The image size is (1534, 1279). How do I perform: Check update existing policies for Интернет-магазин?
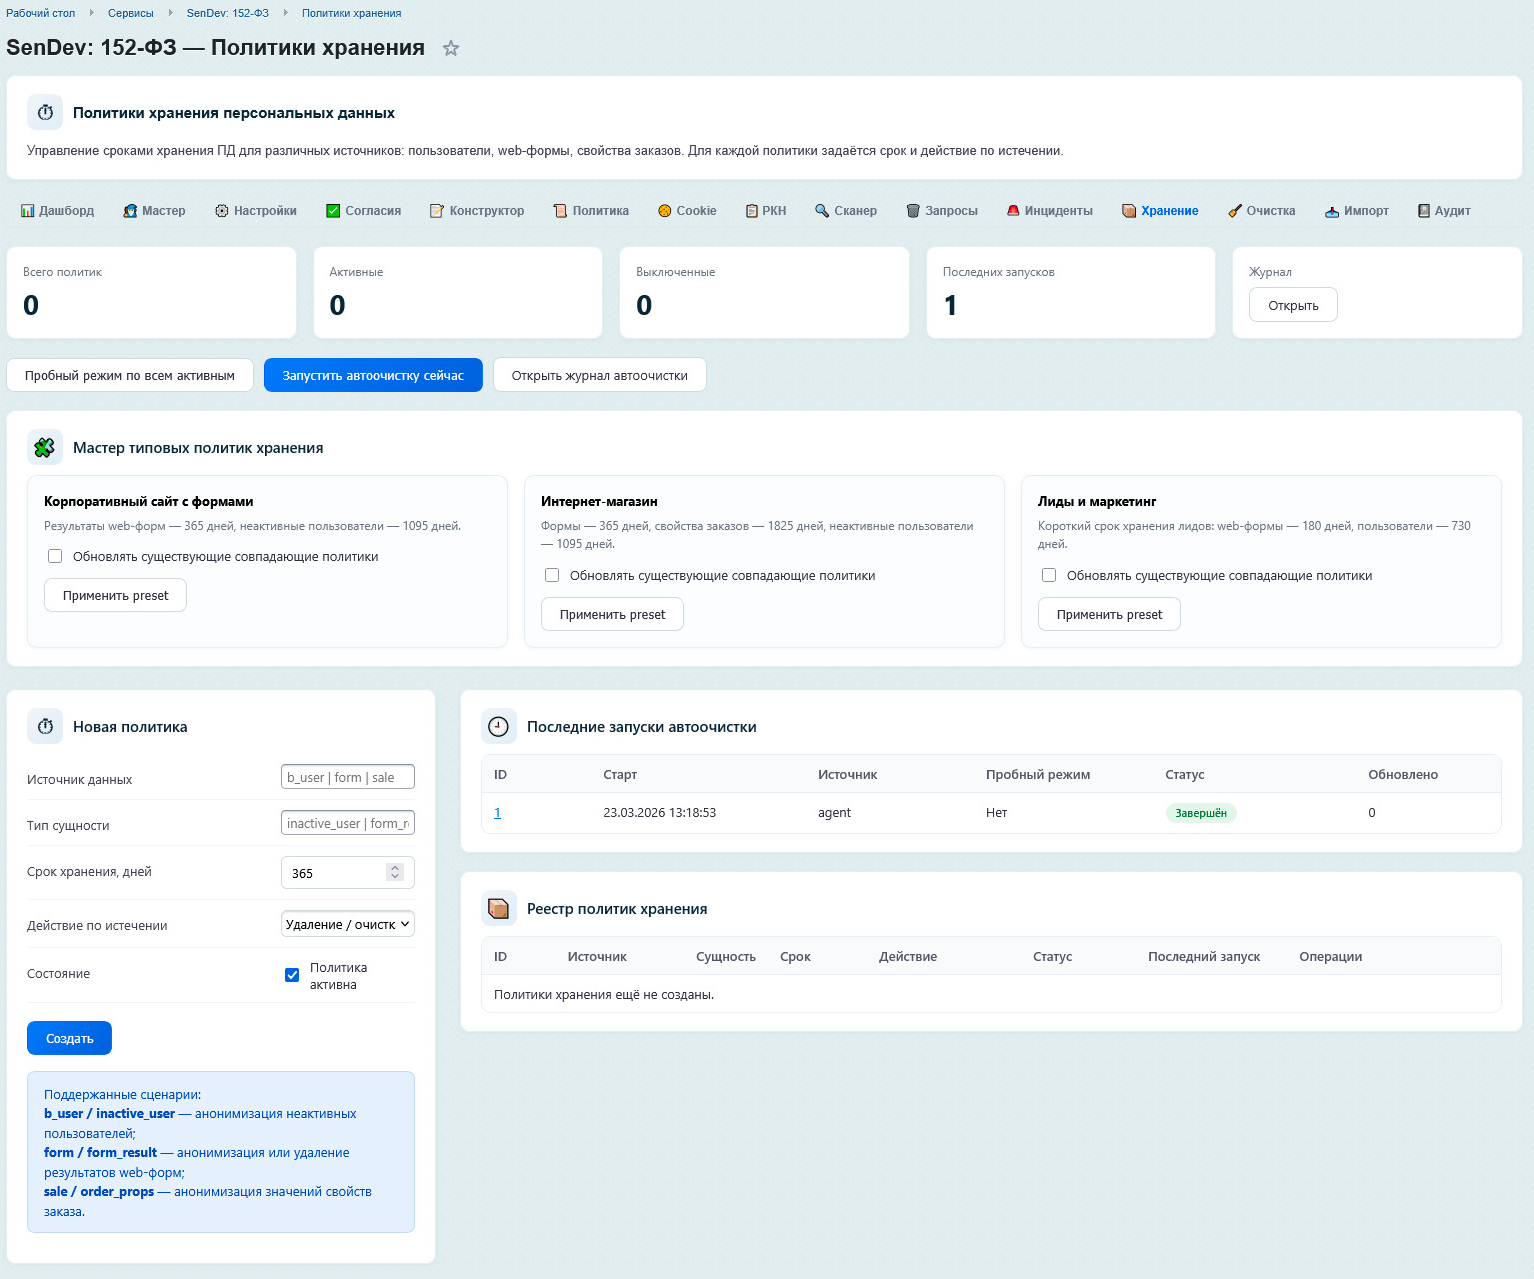(x=552, y=575)
